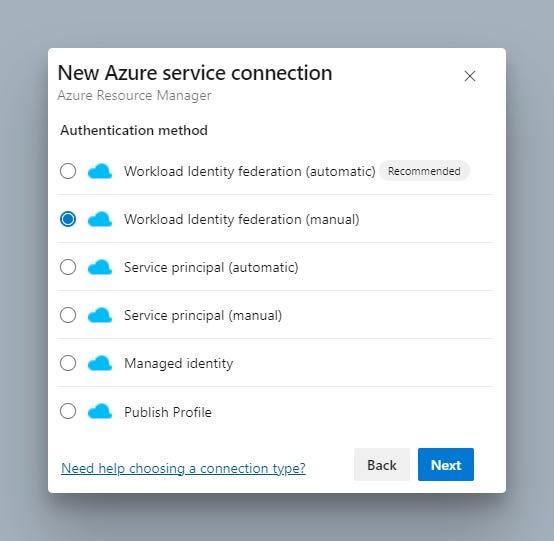Click the Publish Profile option text

(x=168, y=412)
